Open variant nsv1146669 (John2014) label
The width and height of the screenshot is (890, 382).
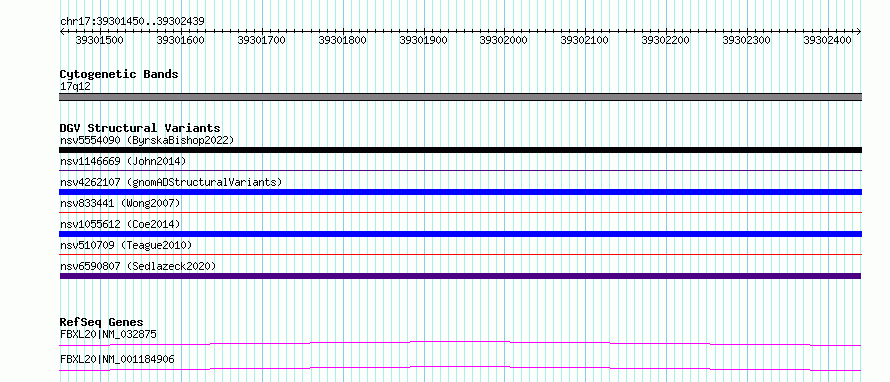coord(123,161)
